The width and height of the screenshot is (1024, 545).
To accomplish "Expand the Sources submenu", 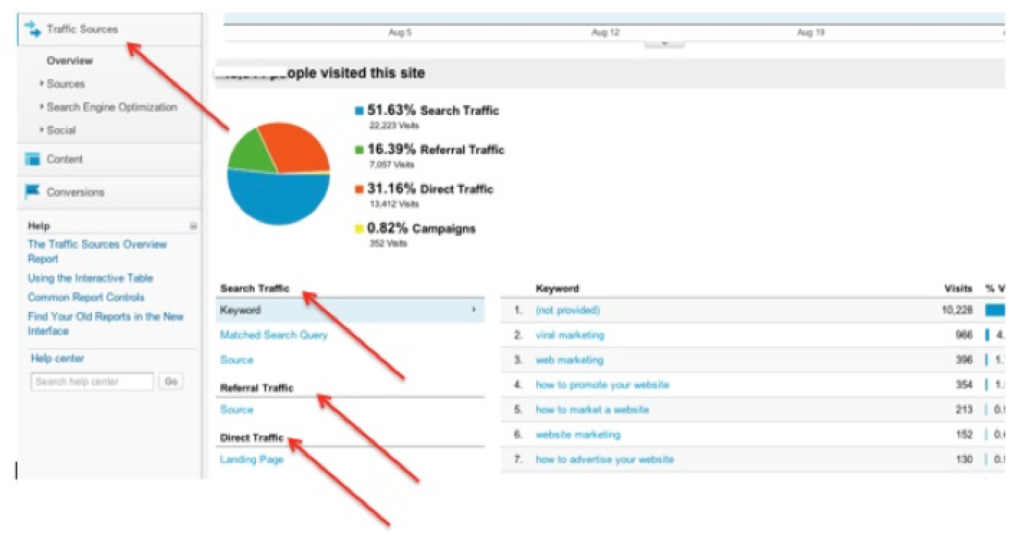I will point(65,84).
